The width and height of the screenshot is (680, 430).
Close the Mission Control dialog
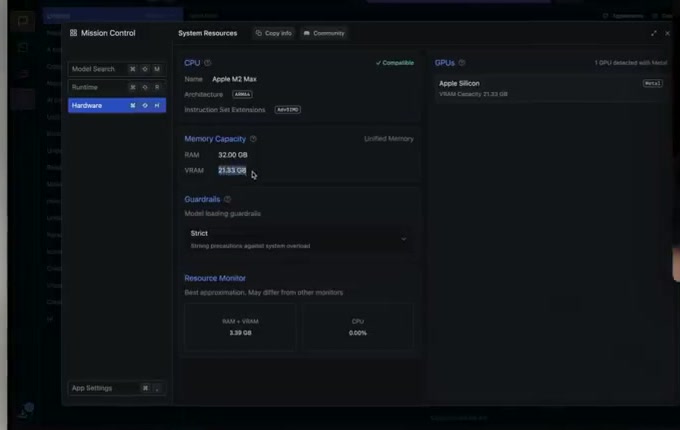667,33
